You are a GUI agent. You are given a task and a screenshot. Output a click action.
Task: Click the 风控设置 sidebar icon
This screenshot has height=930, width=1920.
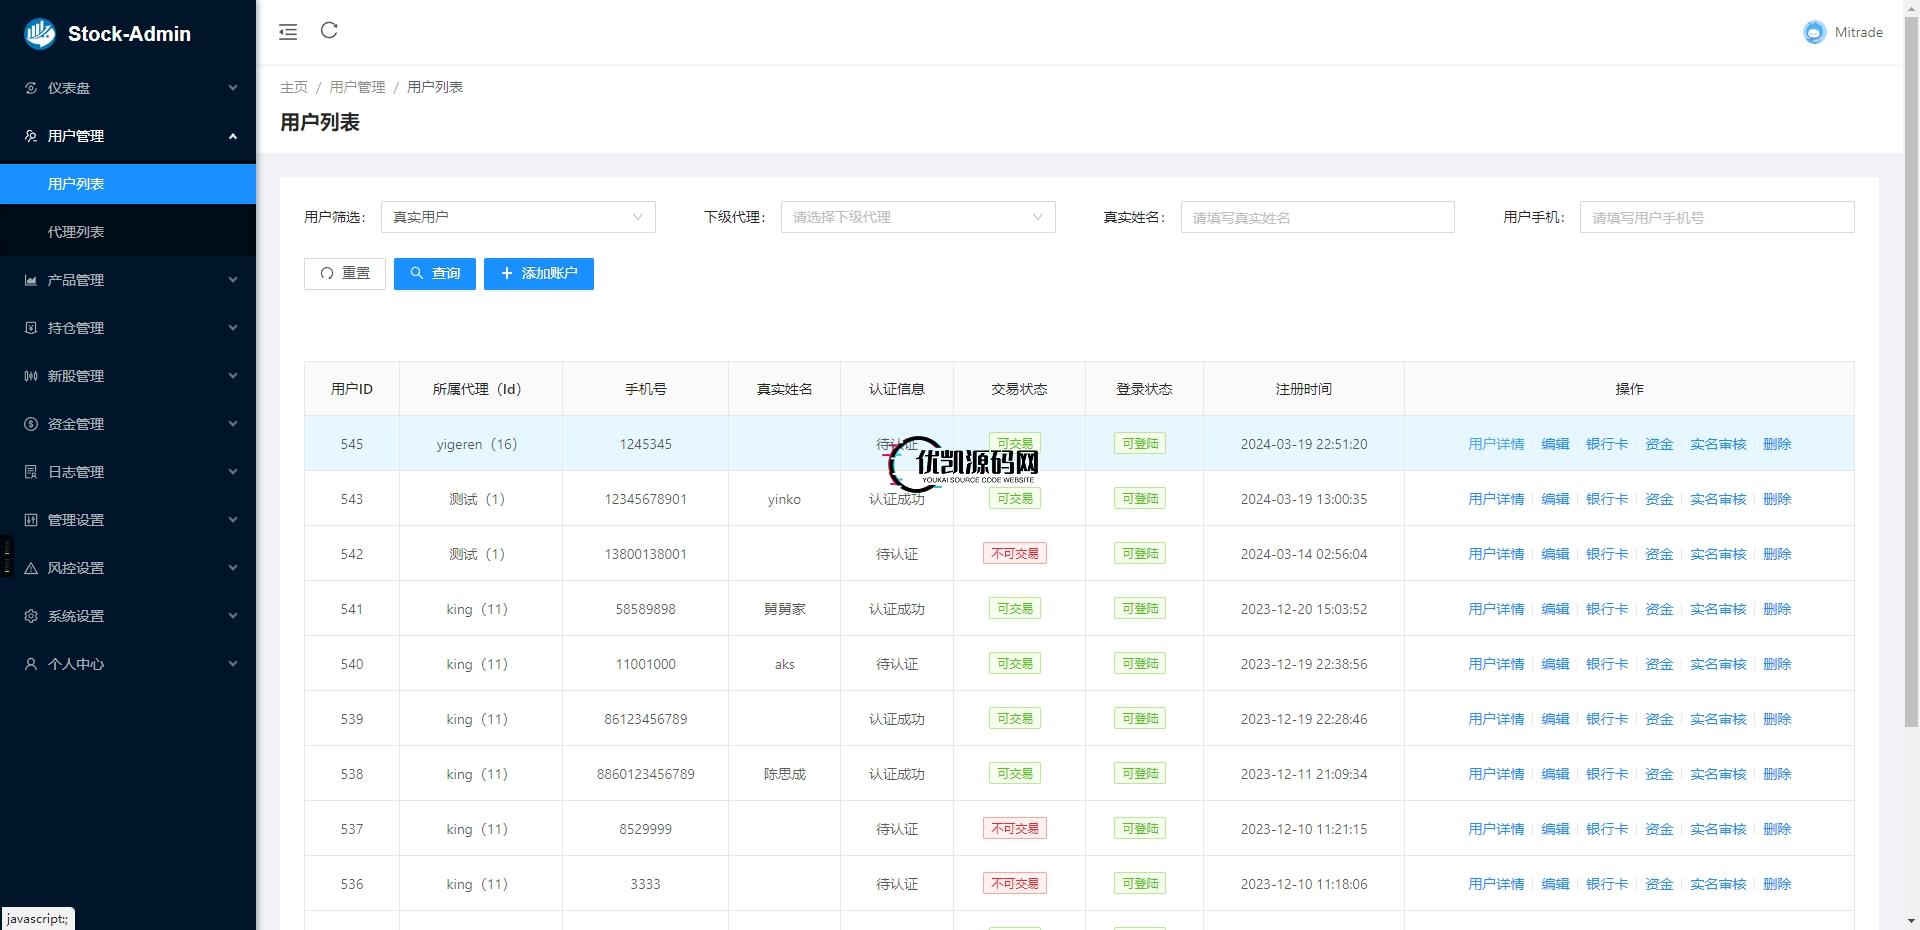point(30,567)
